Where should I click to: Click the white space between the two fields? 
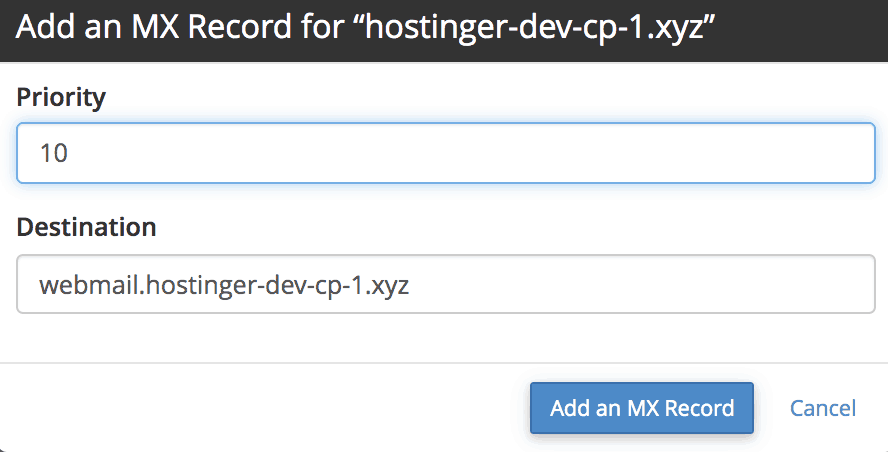click(445, 200)
